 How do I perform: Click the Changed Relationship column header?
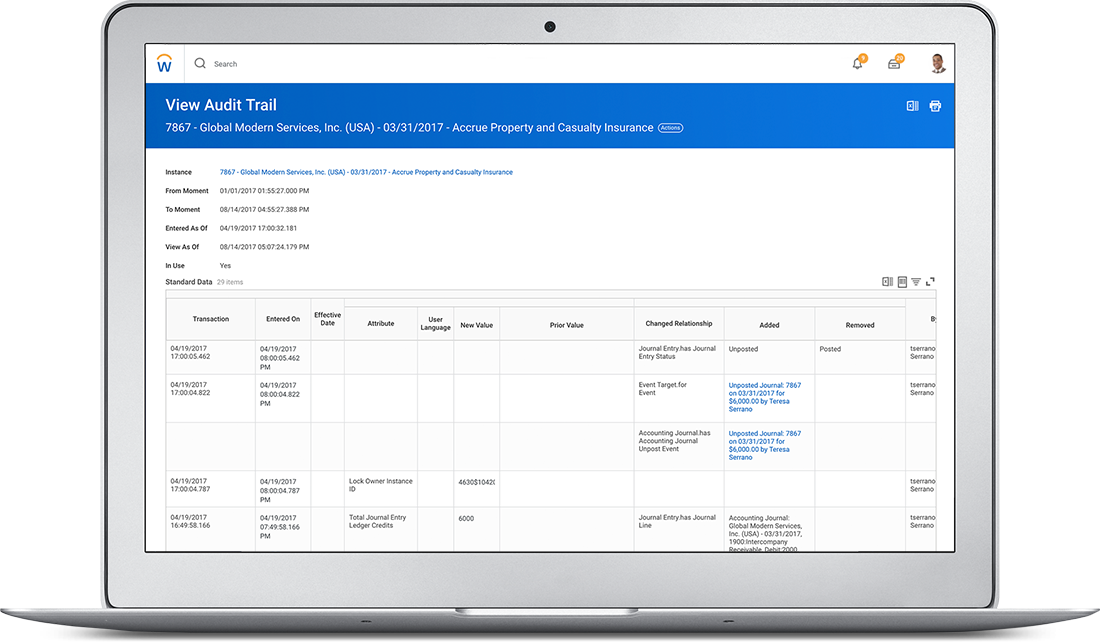tap(679, 323)
